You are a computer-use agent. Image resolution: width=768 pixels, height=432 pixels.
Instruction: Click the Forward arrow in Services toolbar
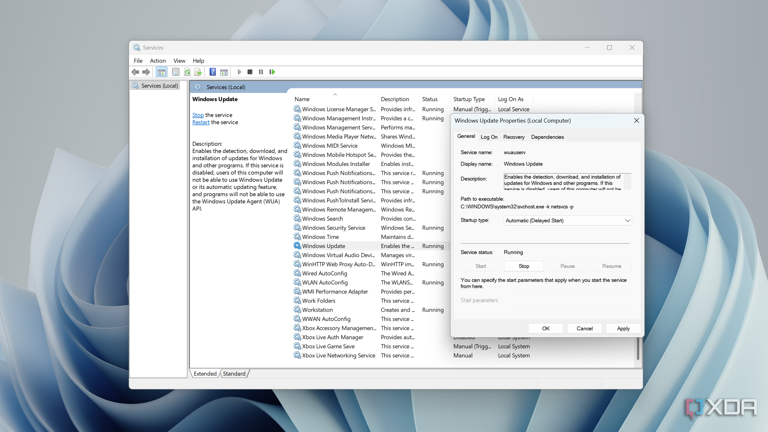(x=146, y=72)
